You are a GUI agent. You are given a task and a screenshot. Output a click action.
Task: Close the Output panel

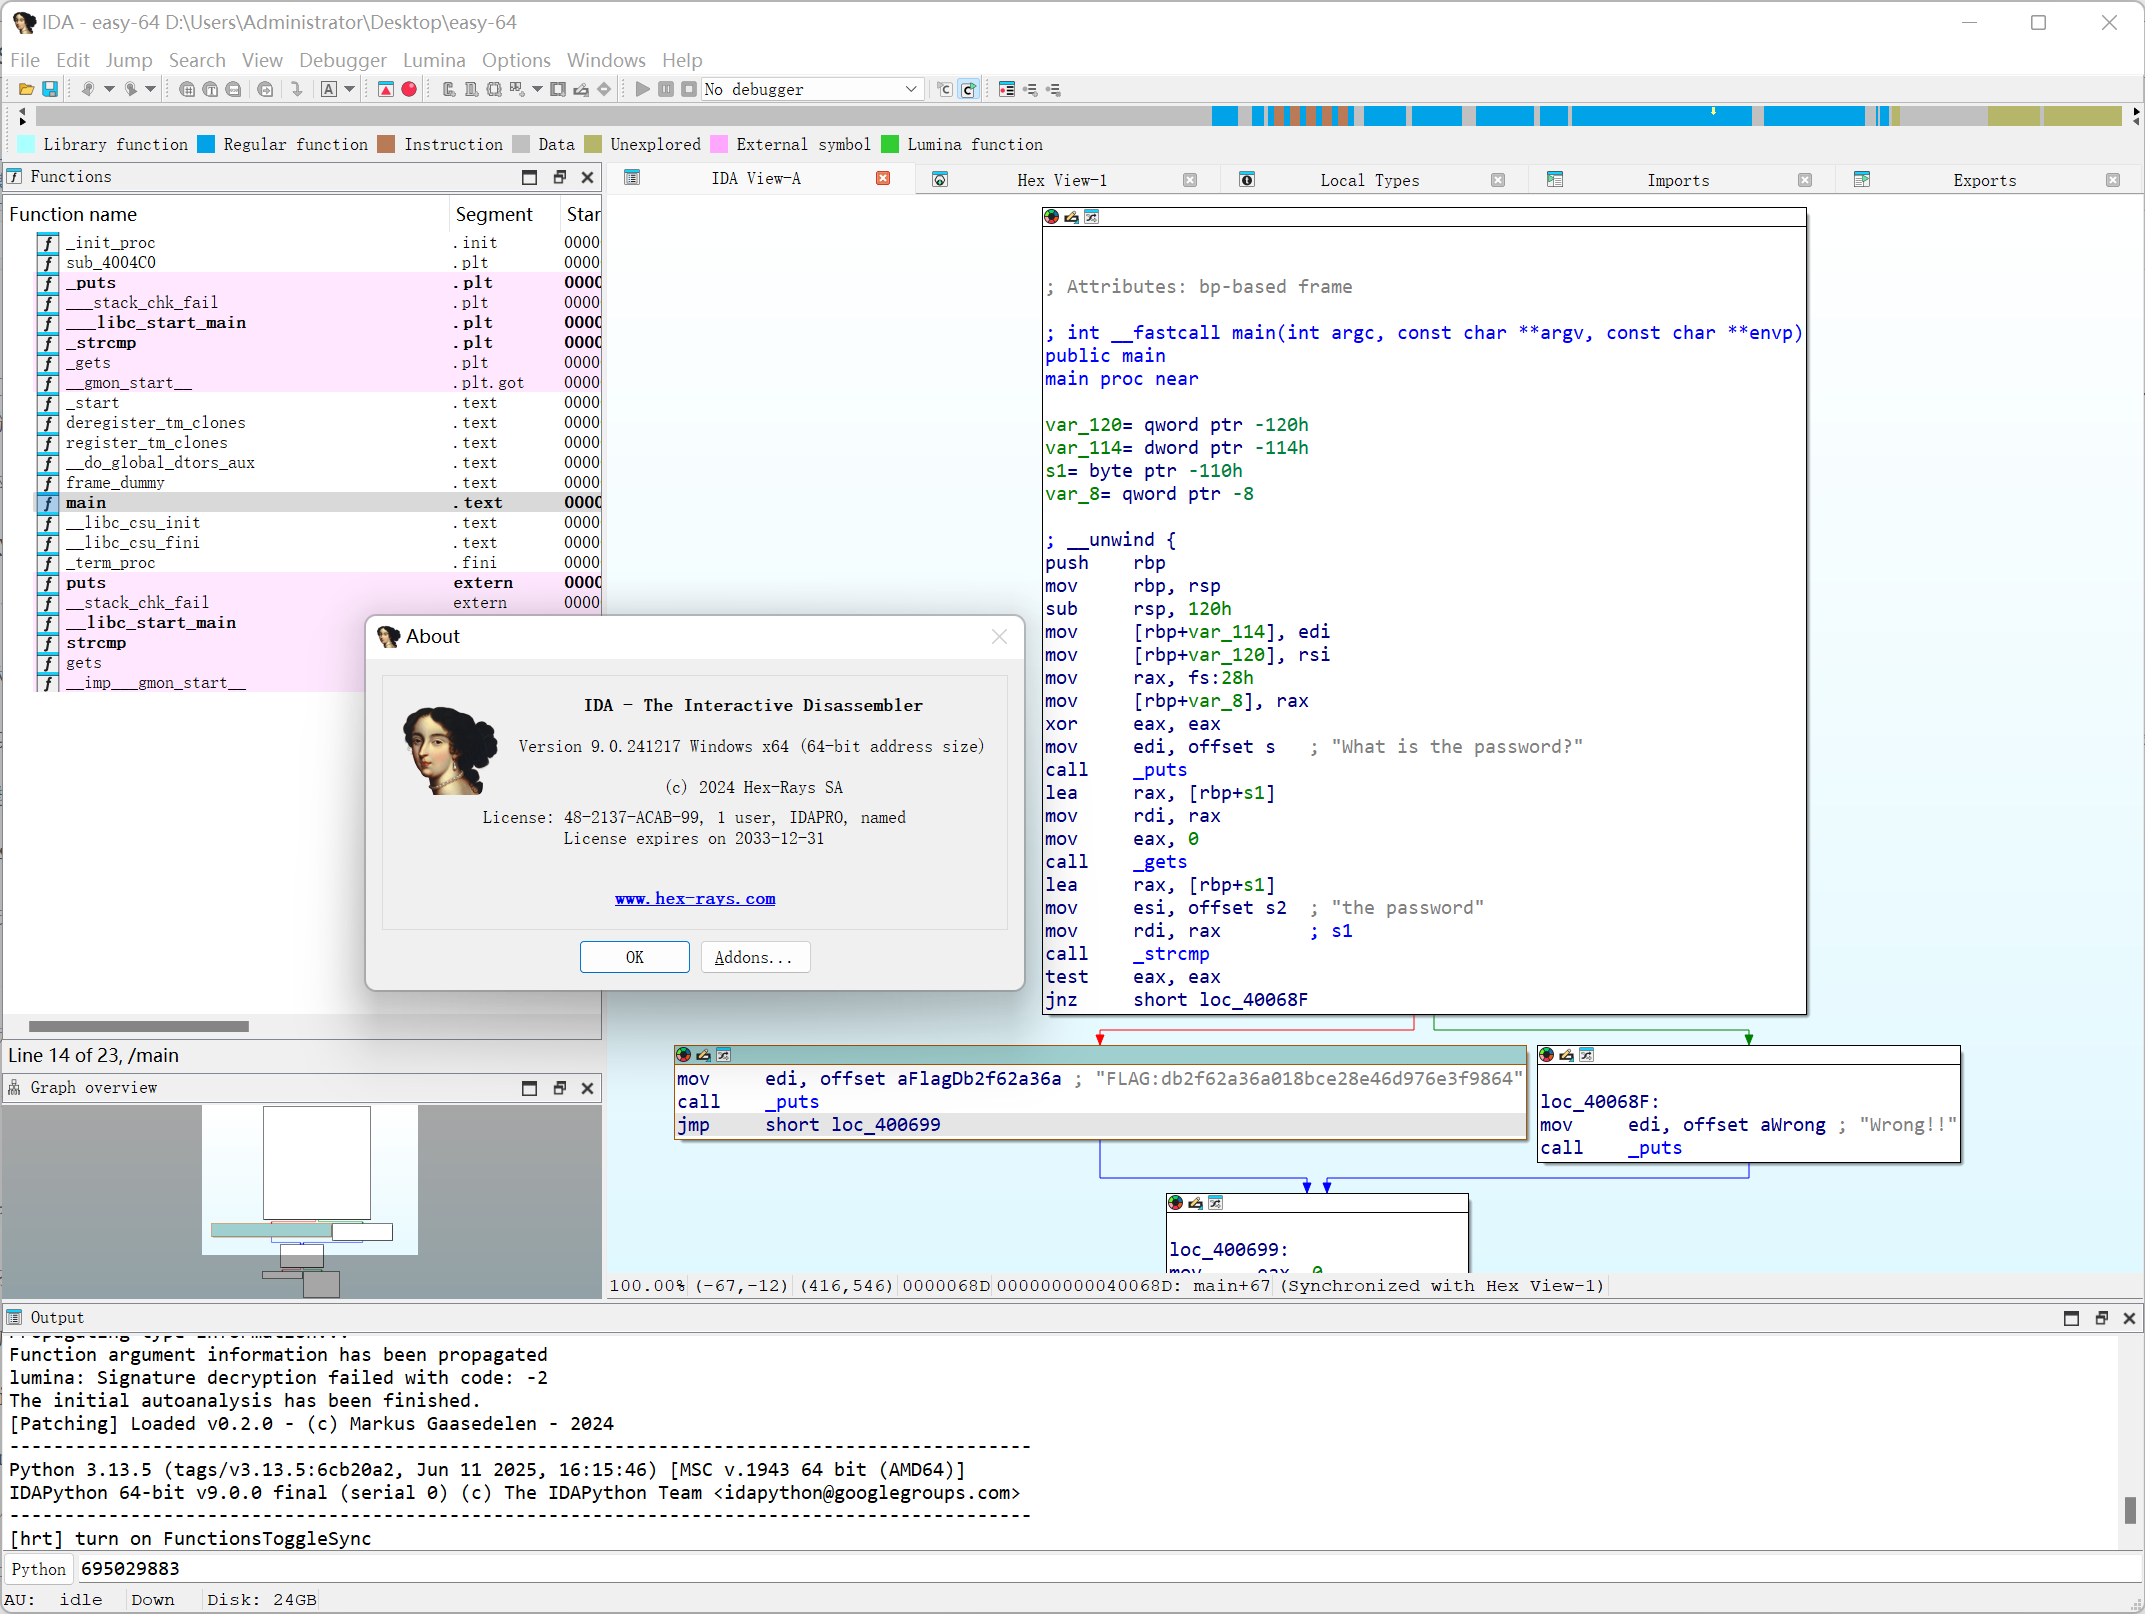2129,1318
